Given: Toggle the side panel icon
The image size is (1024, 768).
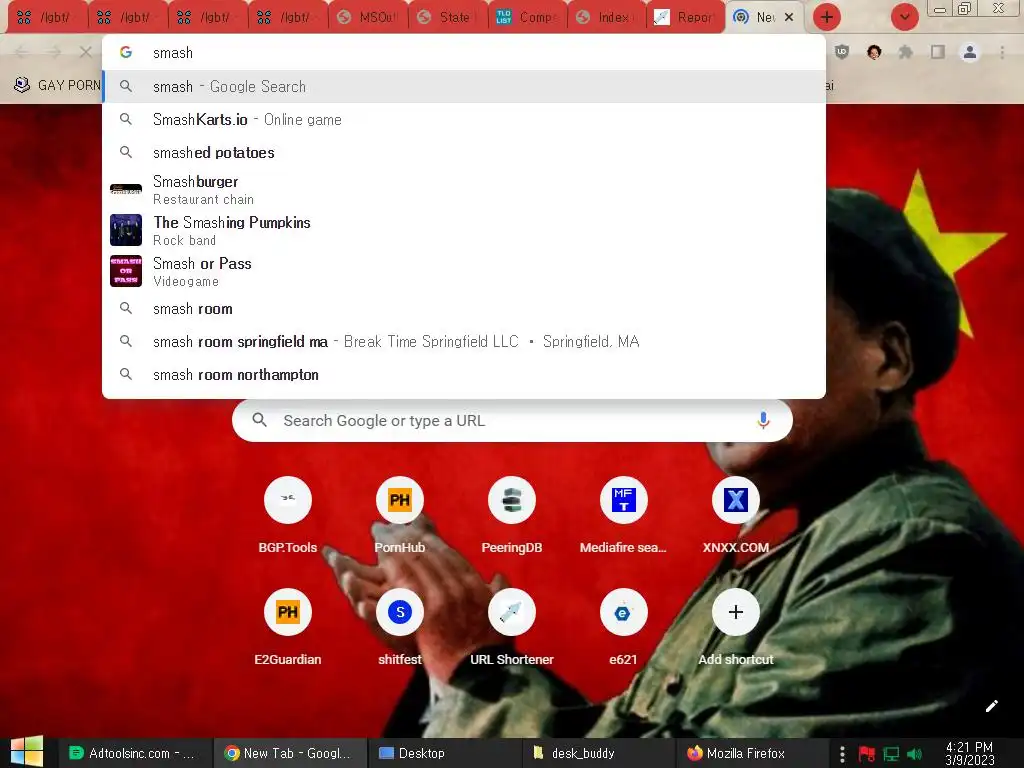Looking at the screenshot, I should [x=938, y=52].
